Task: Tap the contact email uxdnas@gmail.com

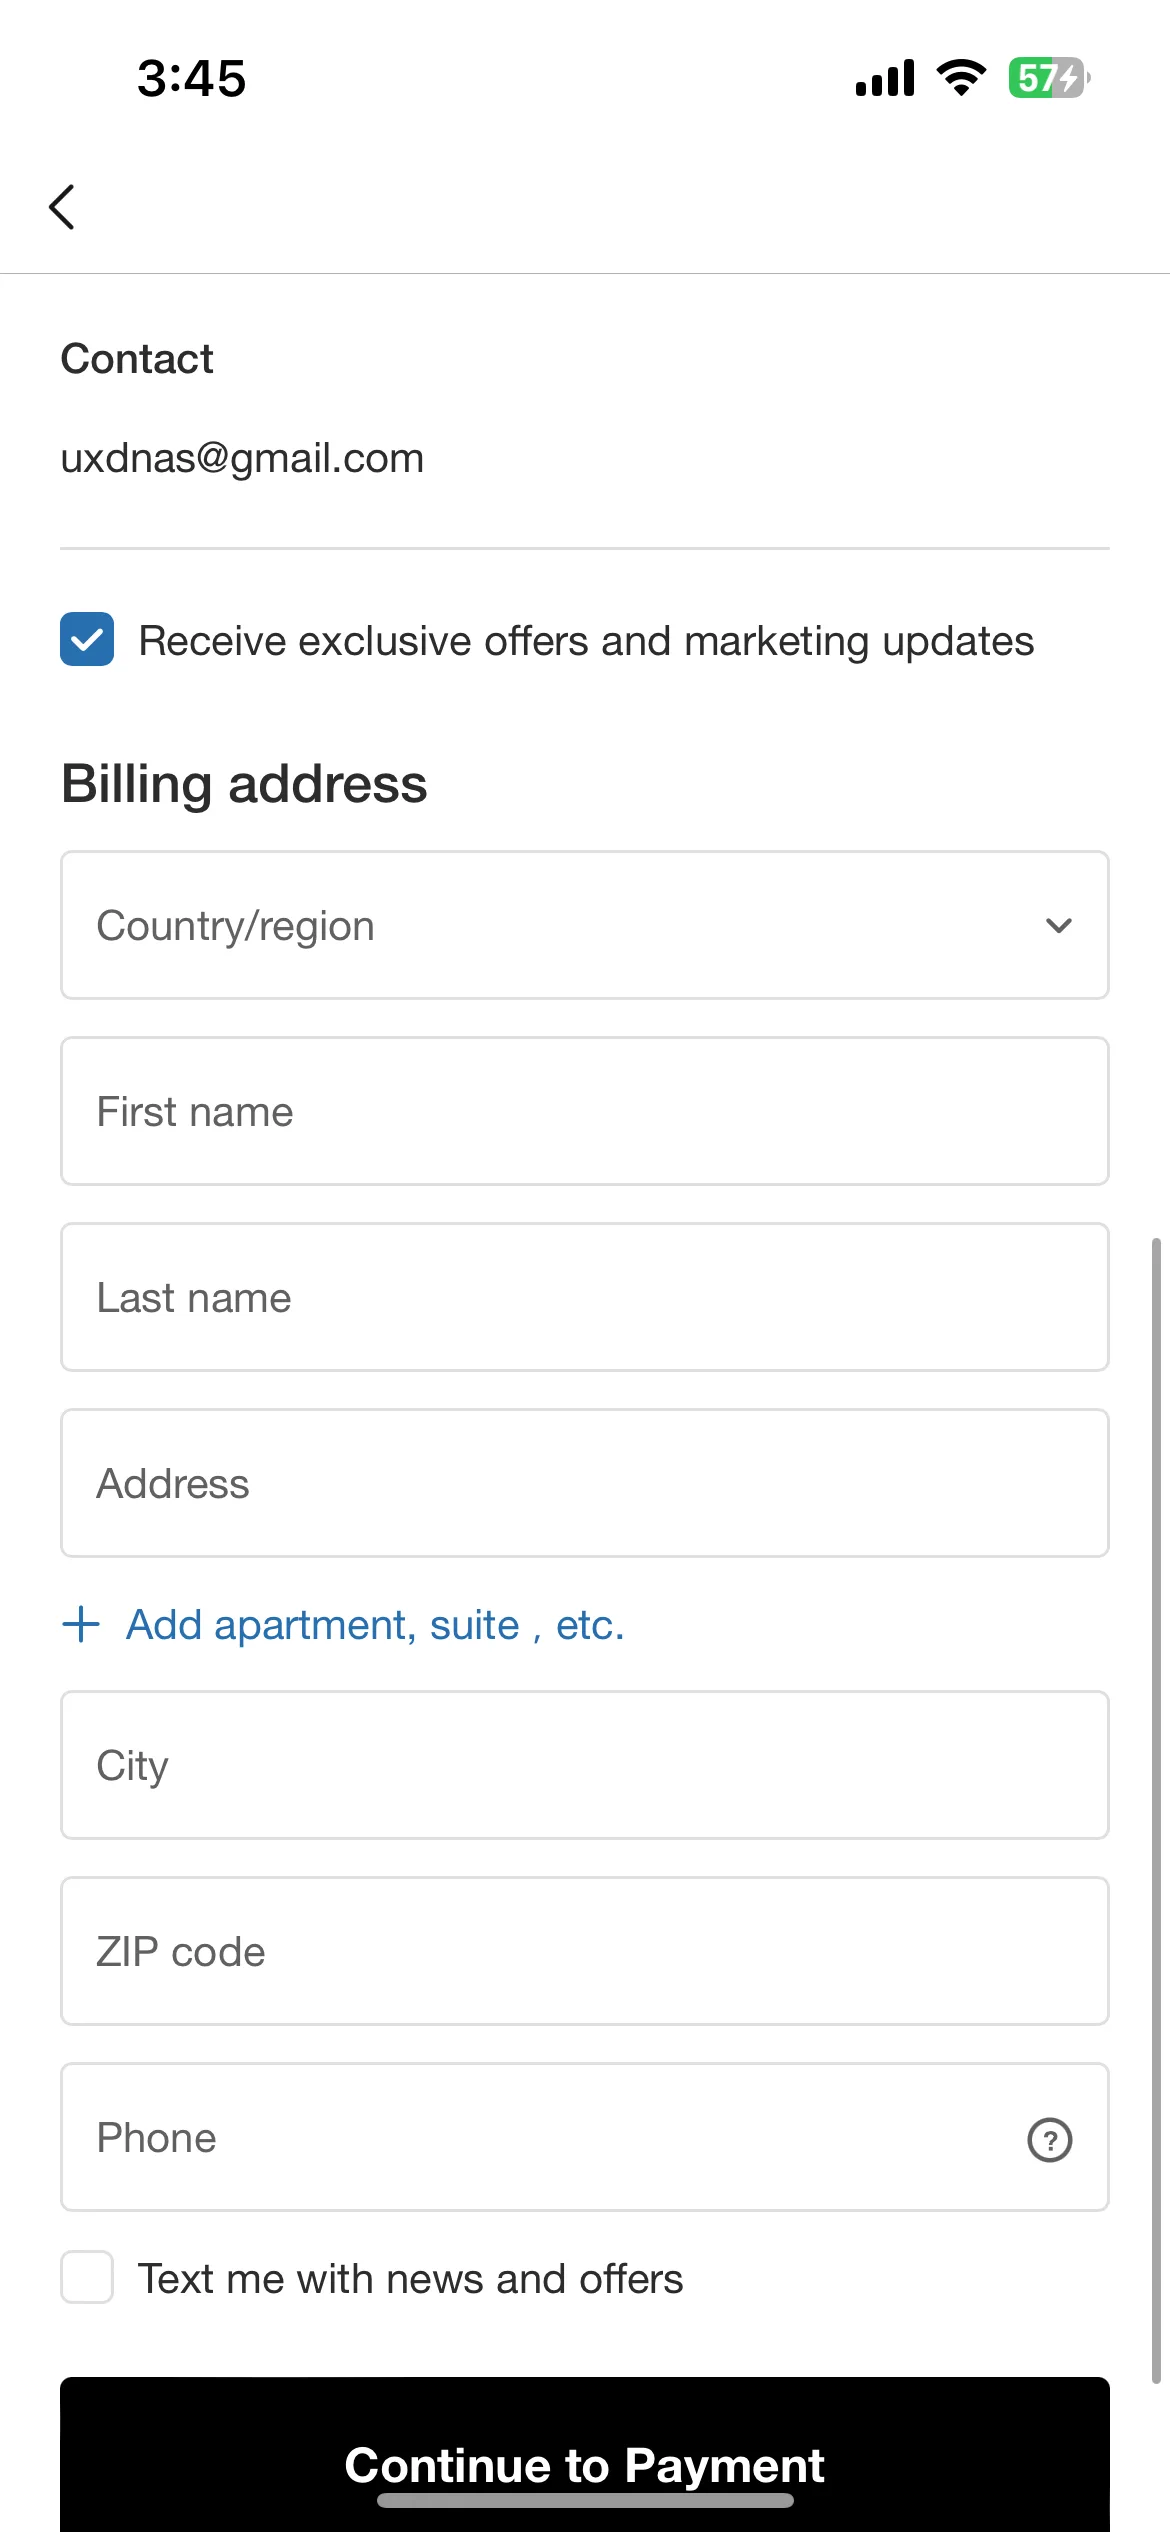Action: [x=242, y=459]
